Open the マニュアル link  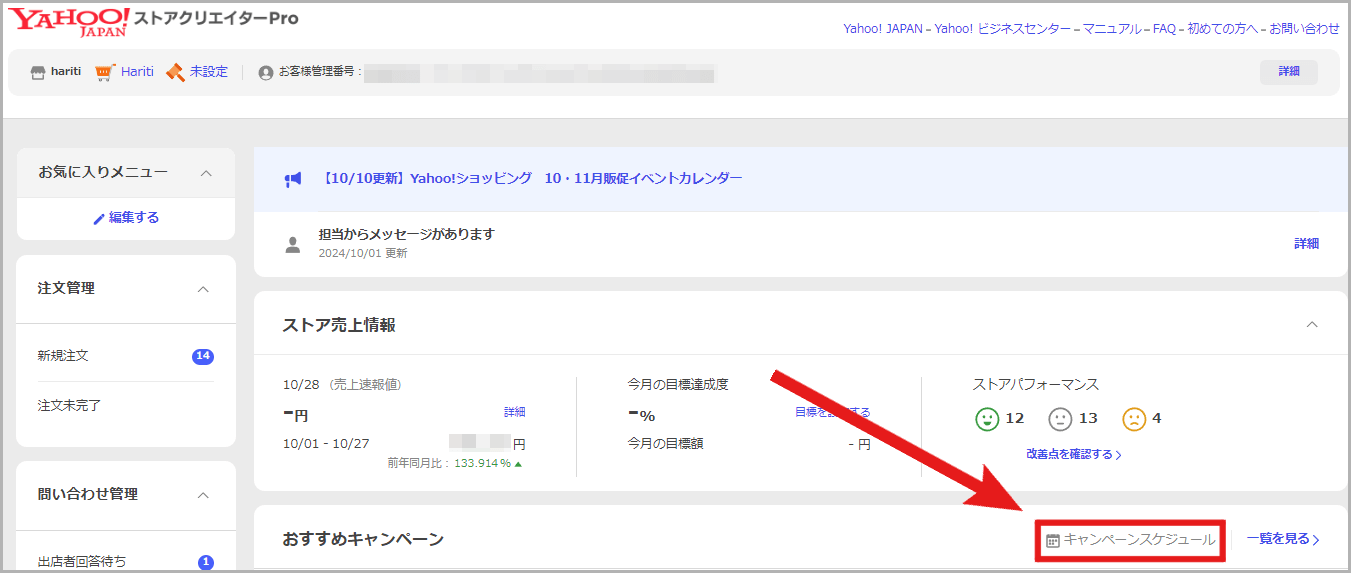1111,29
